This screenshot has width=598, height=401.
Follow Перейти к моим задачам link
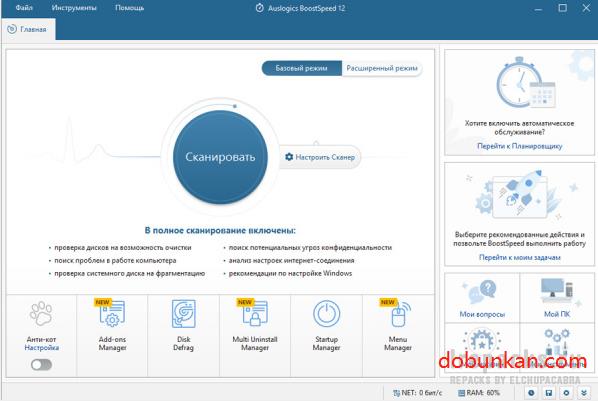click(x=519, y=258)
